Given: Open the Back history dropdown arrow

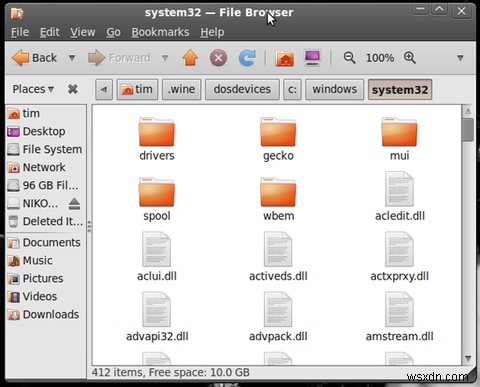Looking at the screenshot, I should point(72,58).
